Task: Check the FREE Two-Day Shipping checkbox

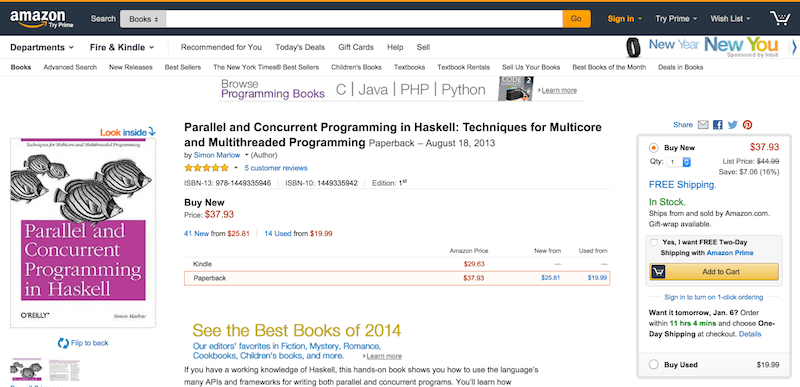Action: [654, 243]
